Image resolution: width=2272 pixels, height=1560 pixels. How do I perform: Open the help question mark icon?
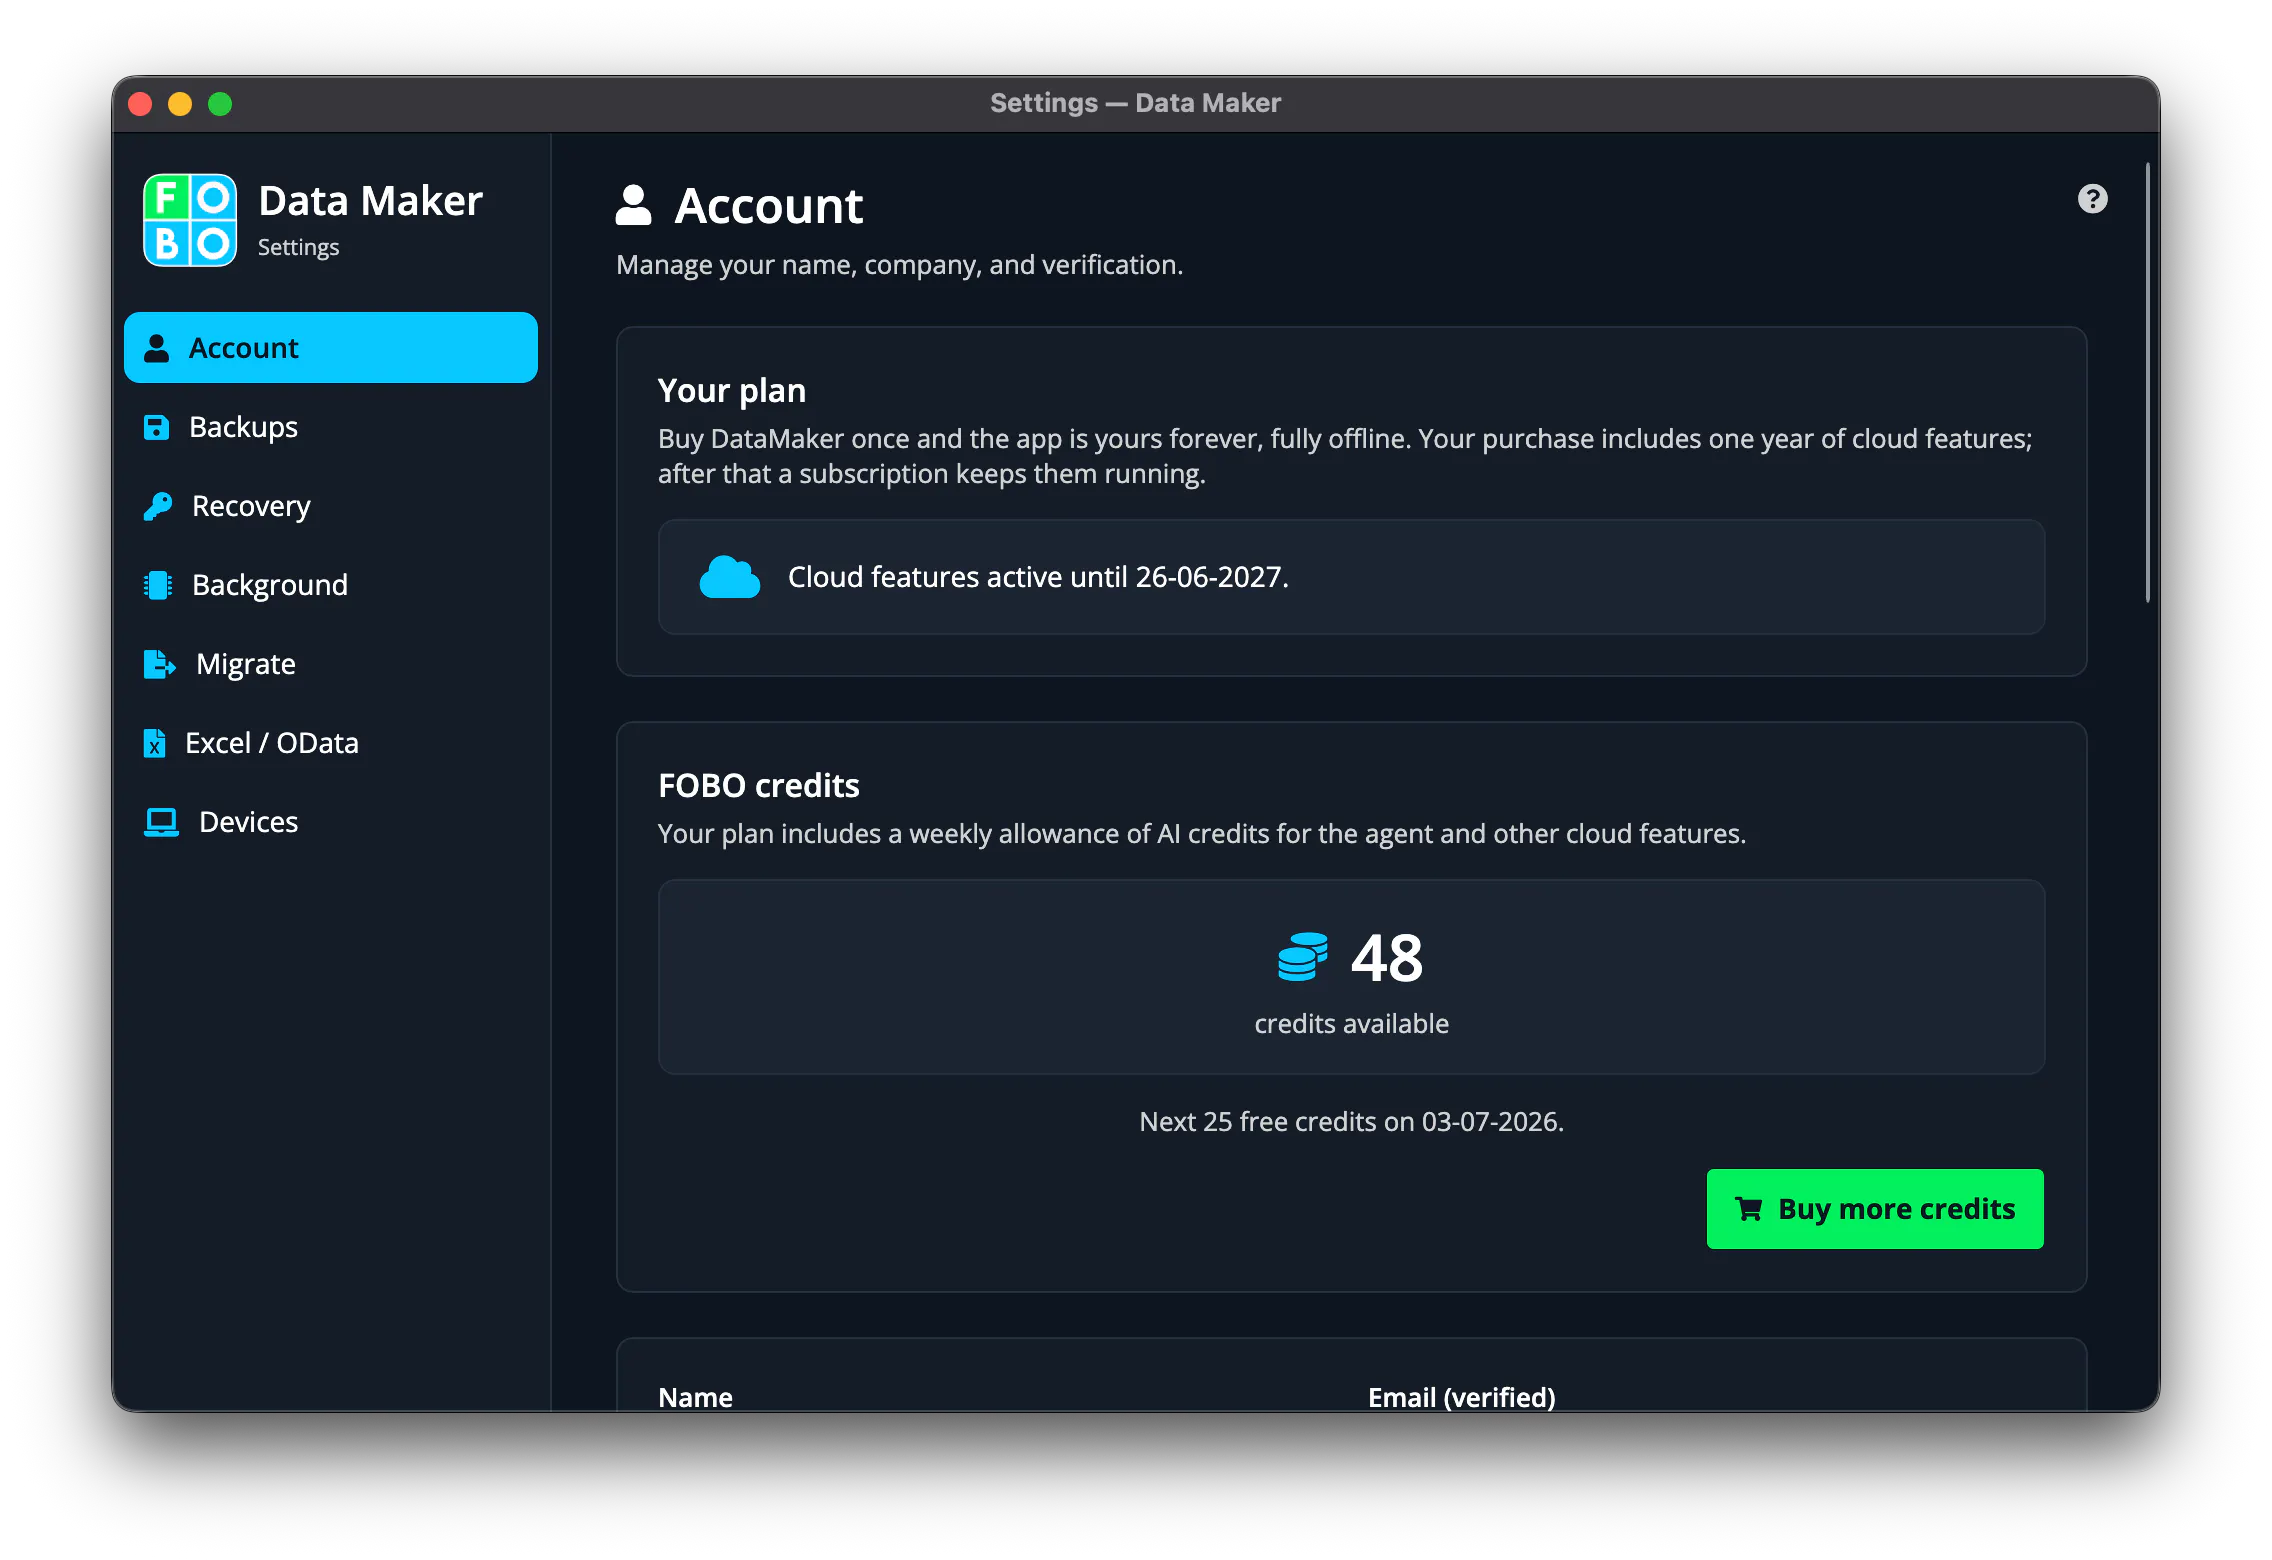2092,199
